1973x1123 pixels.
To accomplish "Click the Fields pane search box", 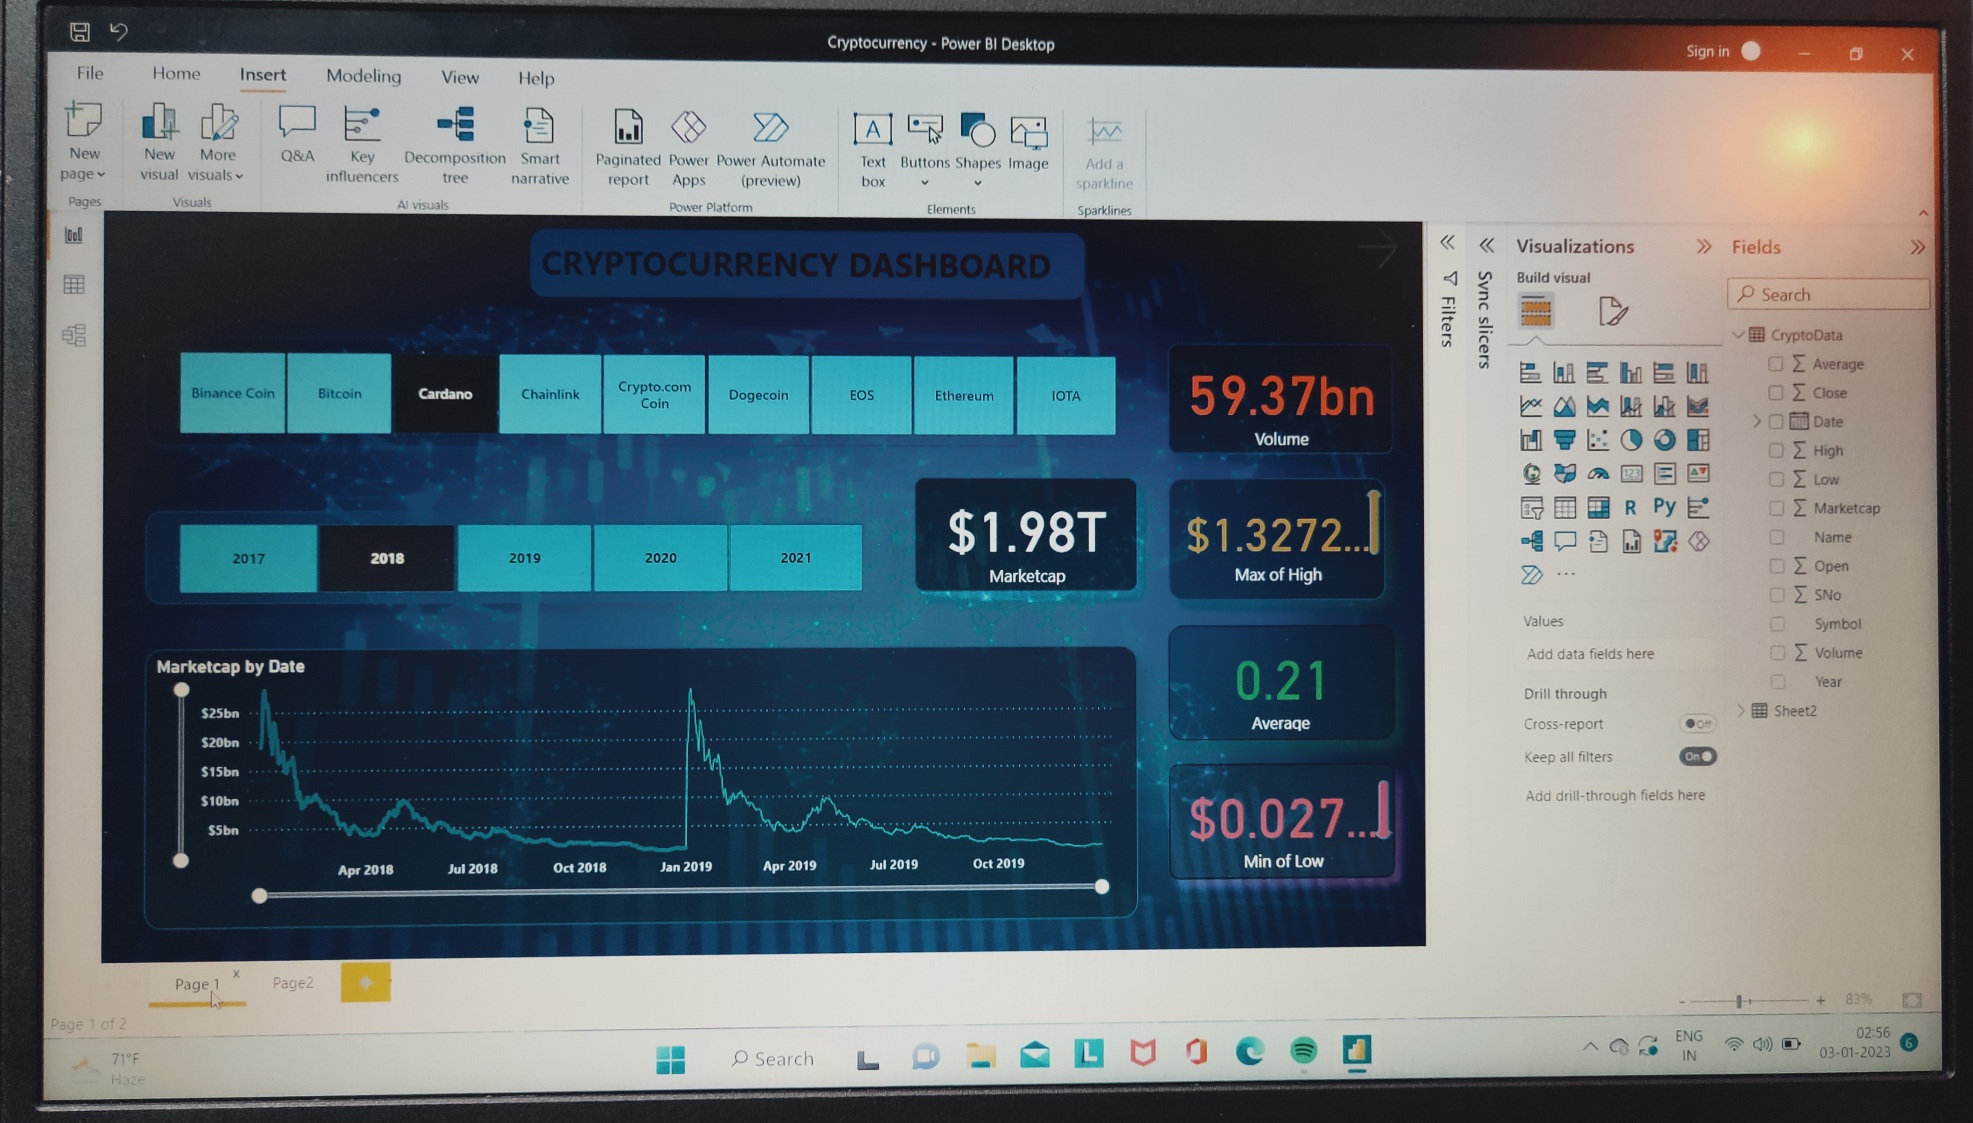I will (x=1828, y=294).
